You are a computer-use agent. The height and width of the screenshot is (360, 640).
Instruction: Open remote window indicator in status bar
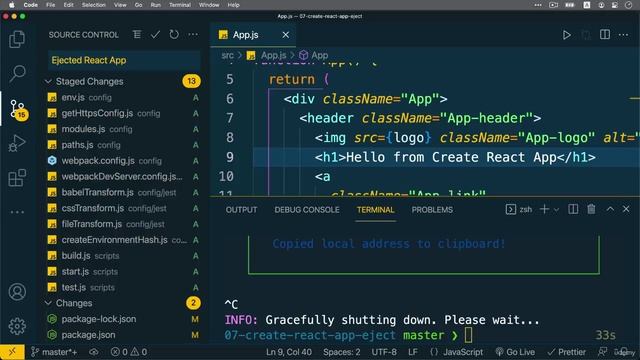point(12,351)
